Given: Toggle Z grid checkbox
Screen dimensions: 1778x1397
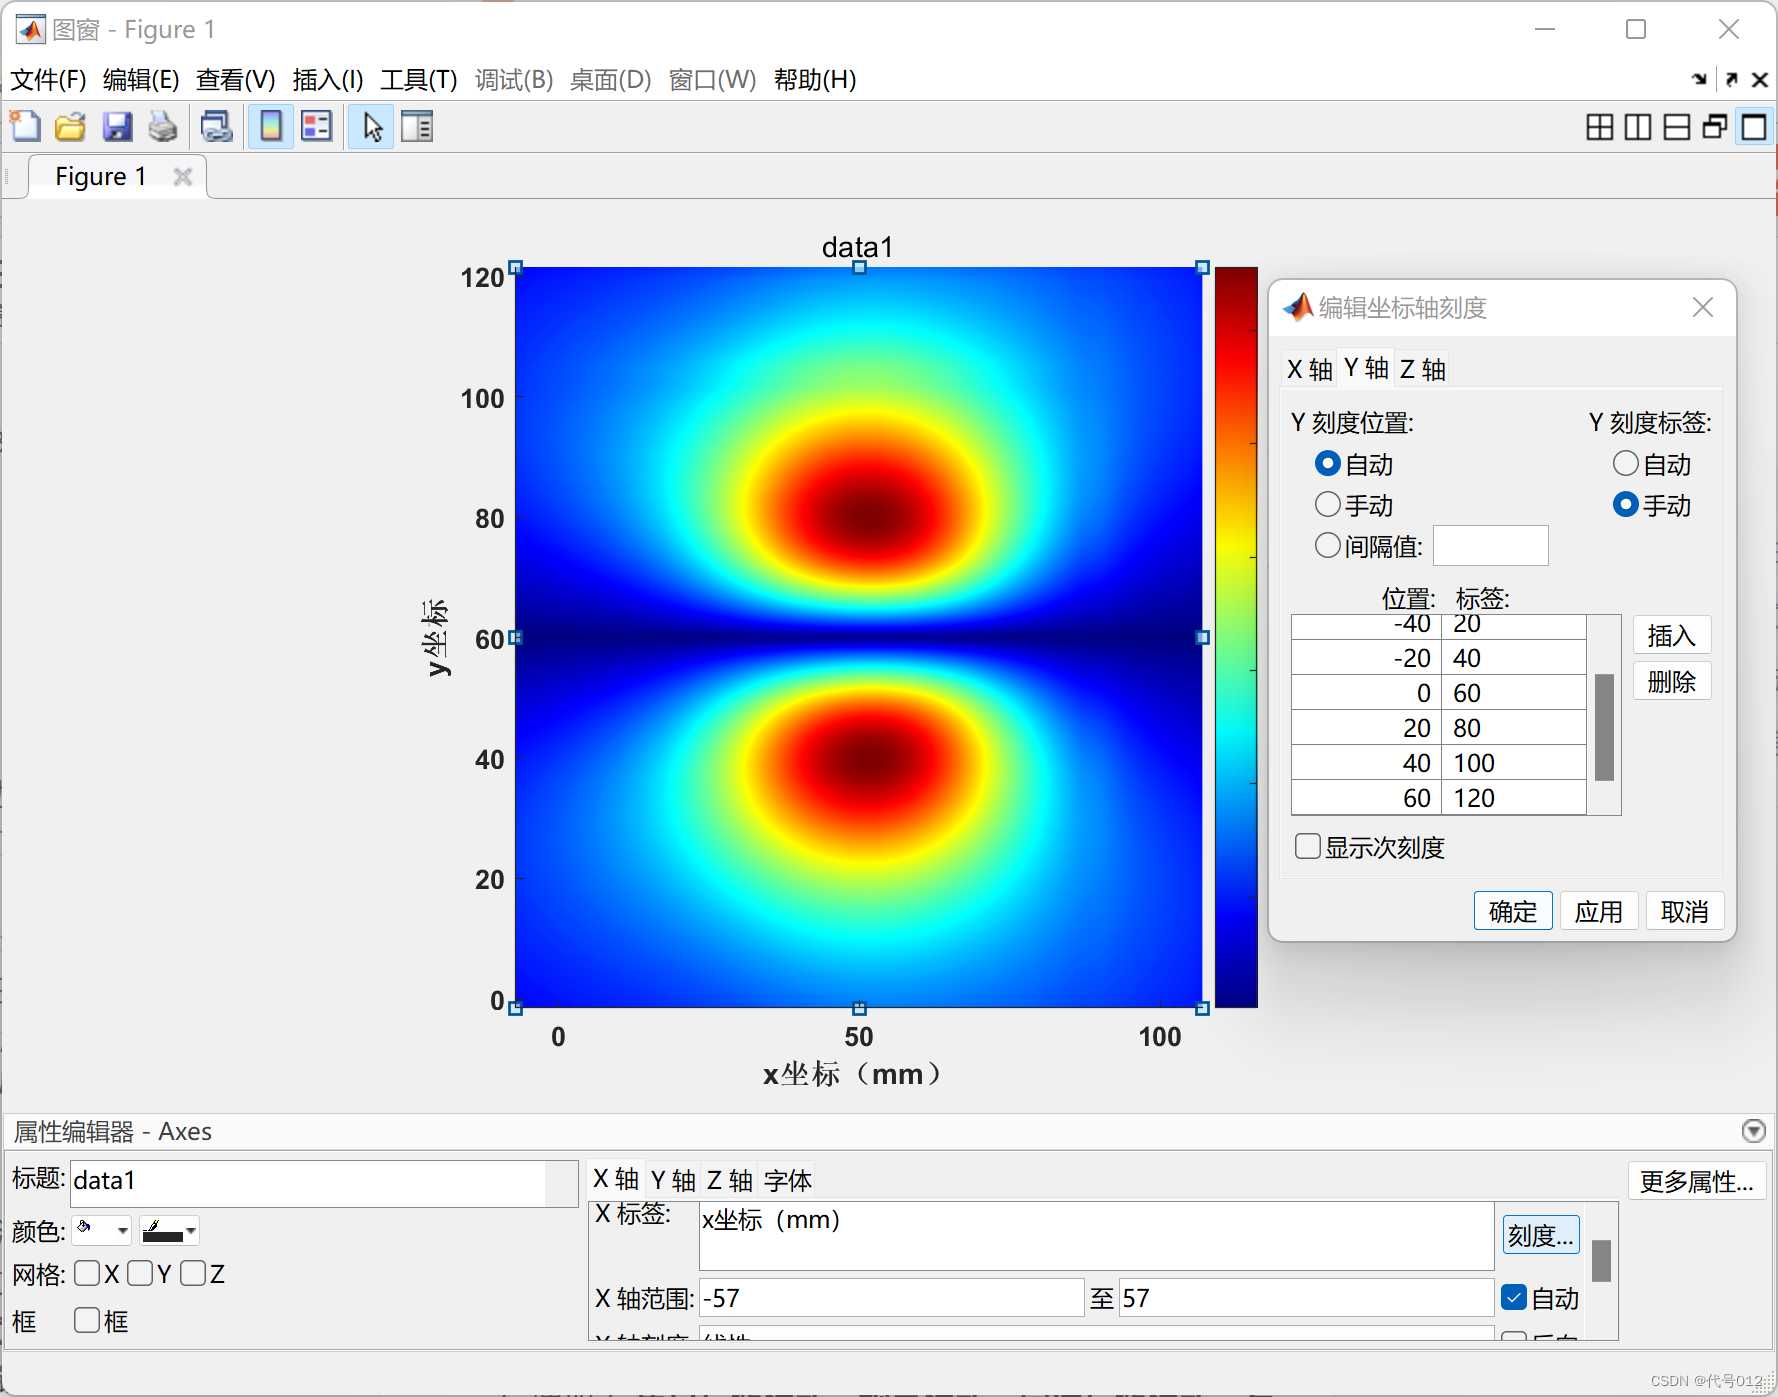Looking at the screenshot, I should 193,1273.
